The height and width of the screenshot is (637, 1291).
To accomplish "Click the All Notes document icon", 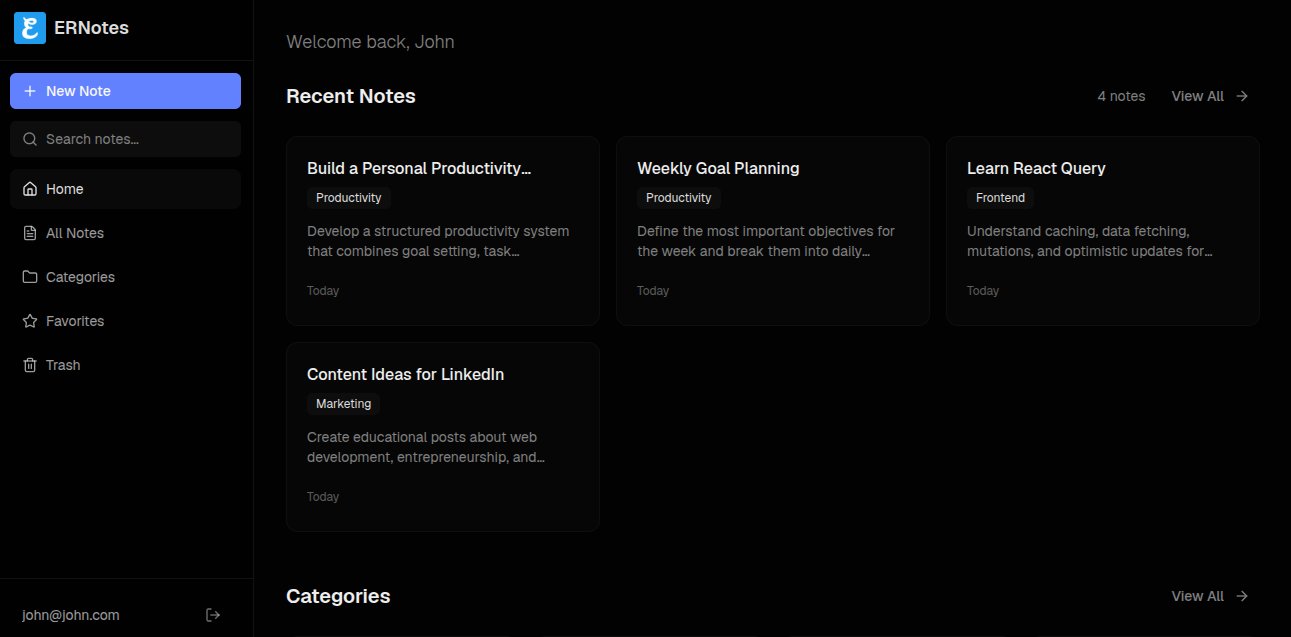I will pos(30,233).
